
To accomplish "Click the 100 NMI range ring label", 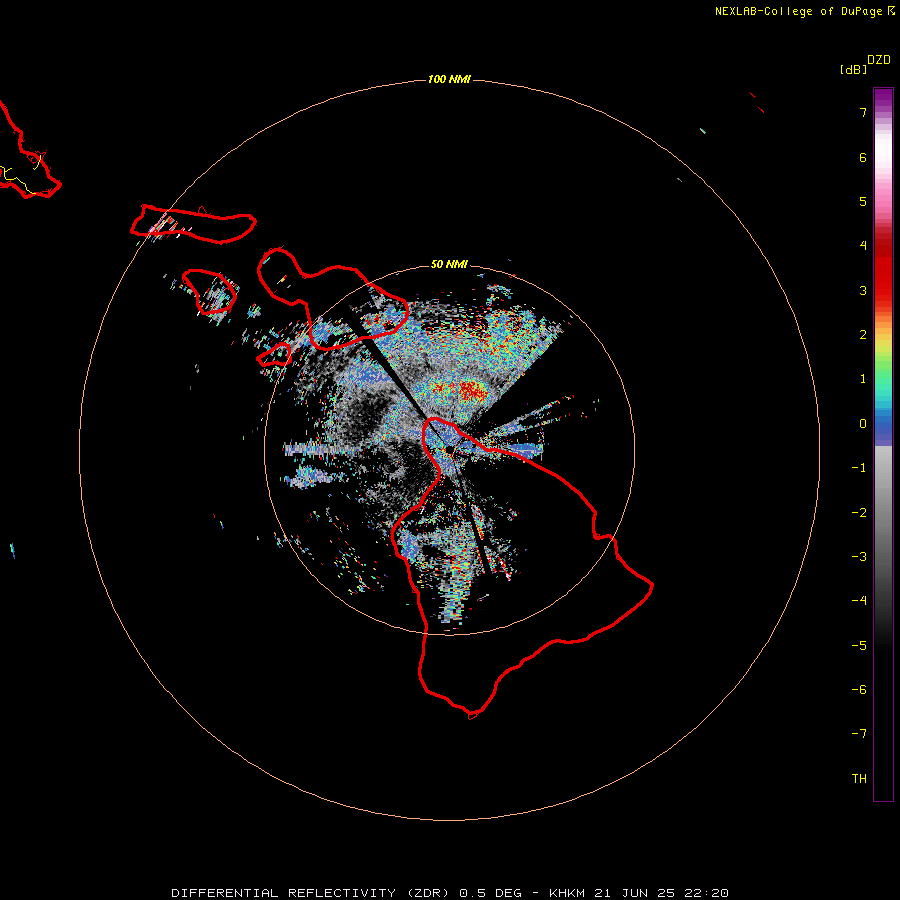I will (x=449, y=79).
